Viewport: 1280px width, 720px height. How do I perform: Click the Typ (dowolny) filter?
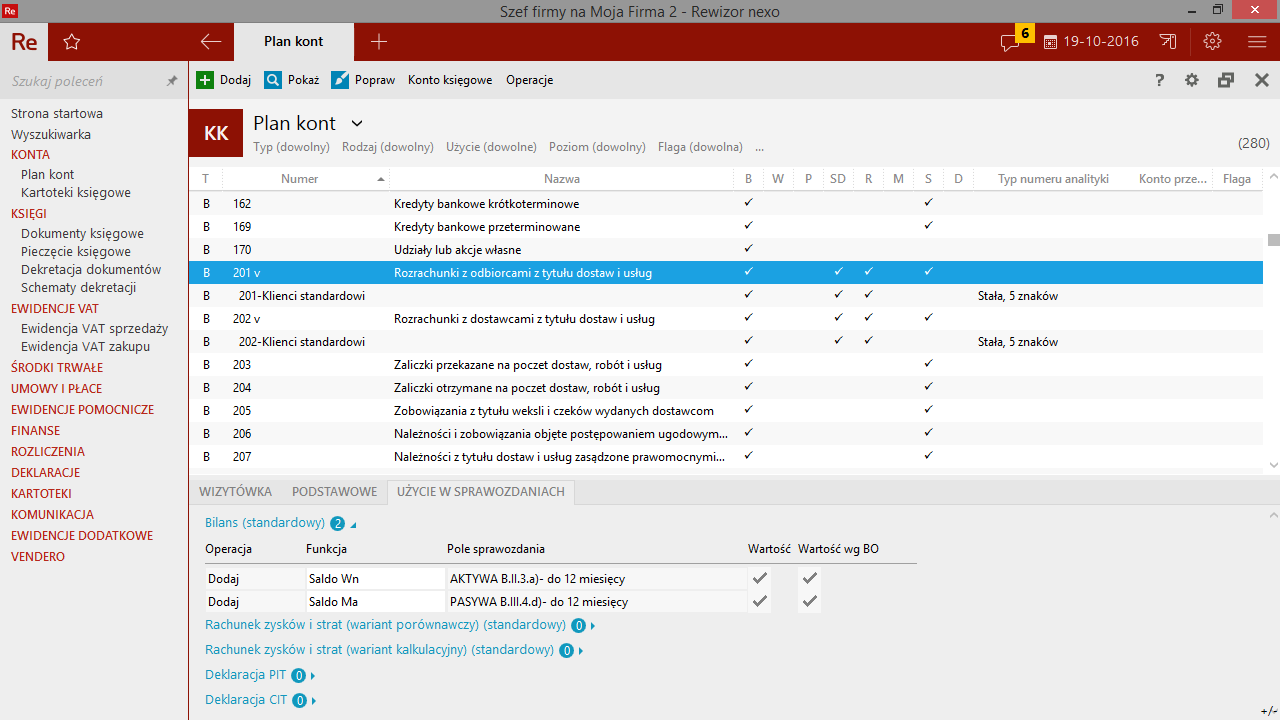pyautogui.click(x=291, y=147)
